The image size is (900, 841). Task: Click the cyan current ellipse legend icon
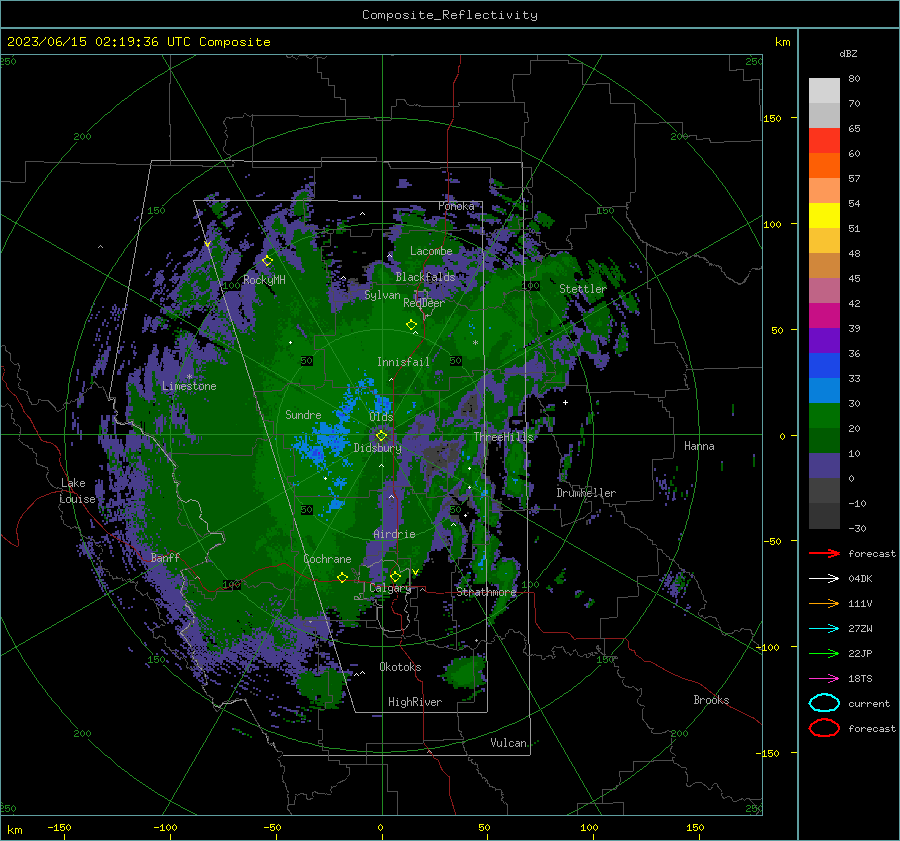point(824,703)
